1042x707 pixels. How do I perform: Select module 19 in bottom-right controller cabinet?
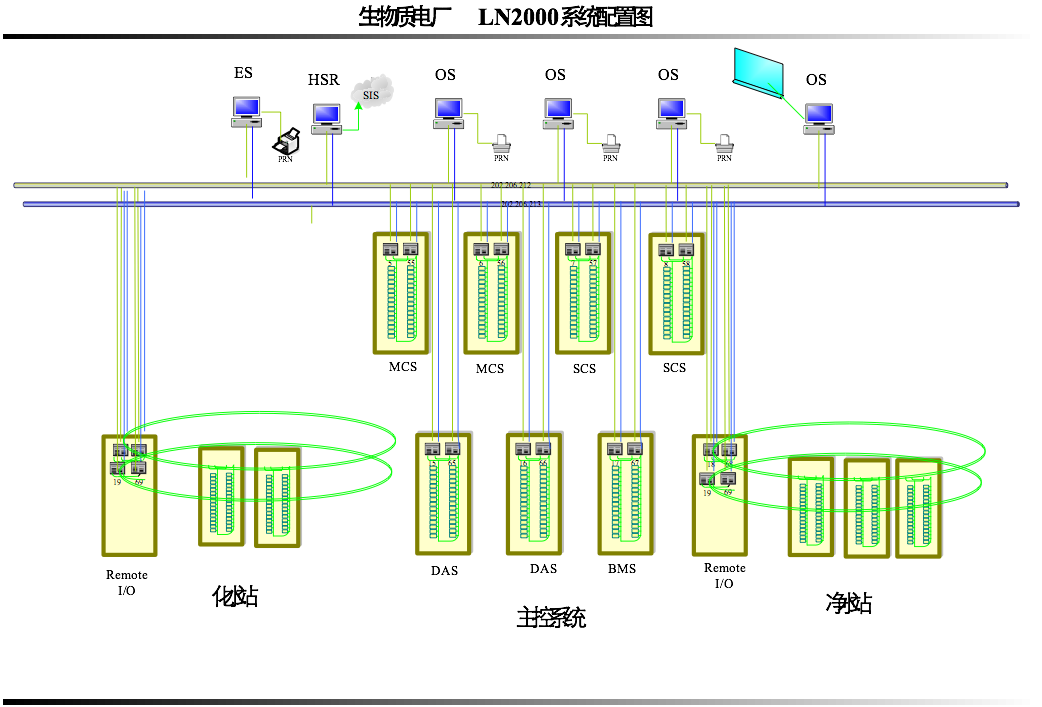coord(707,479)
